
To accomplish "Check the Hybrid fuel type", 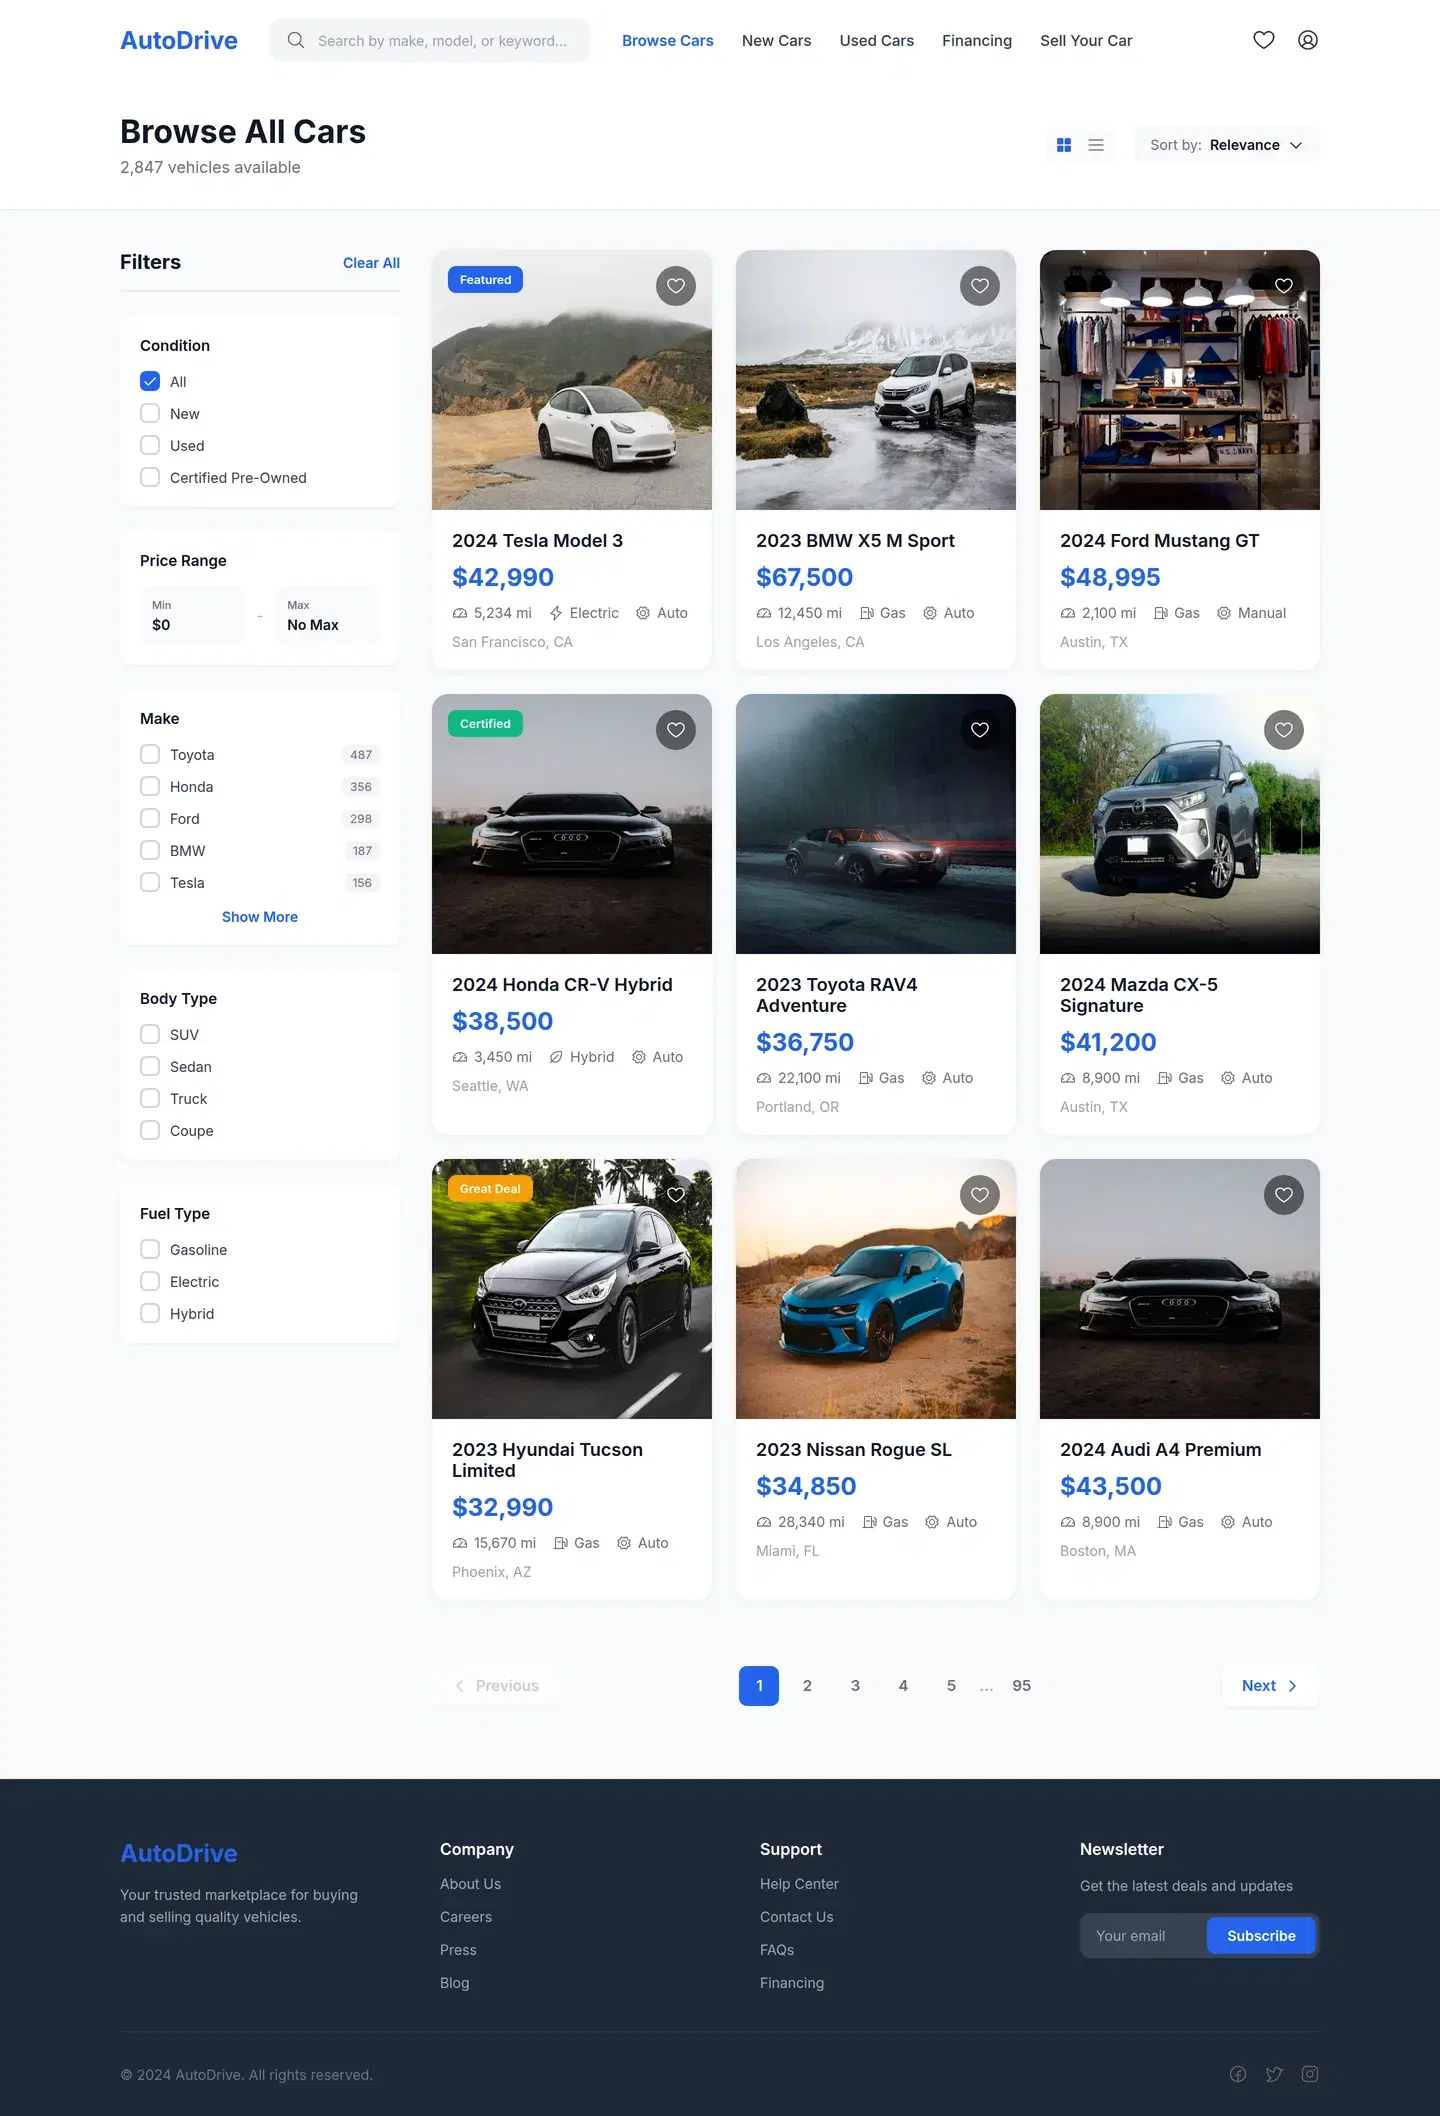I will [x=150, y=1313].
